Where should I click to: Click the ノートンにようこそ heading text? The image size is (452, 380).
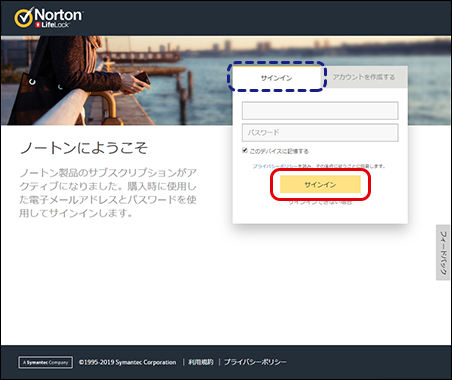[84, 148]
